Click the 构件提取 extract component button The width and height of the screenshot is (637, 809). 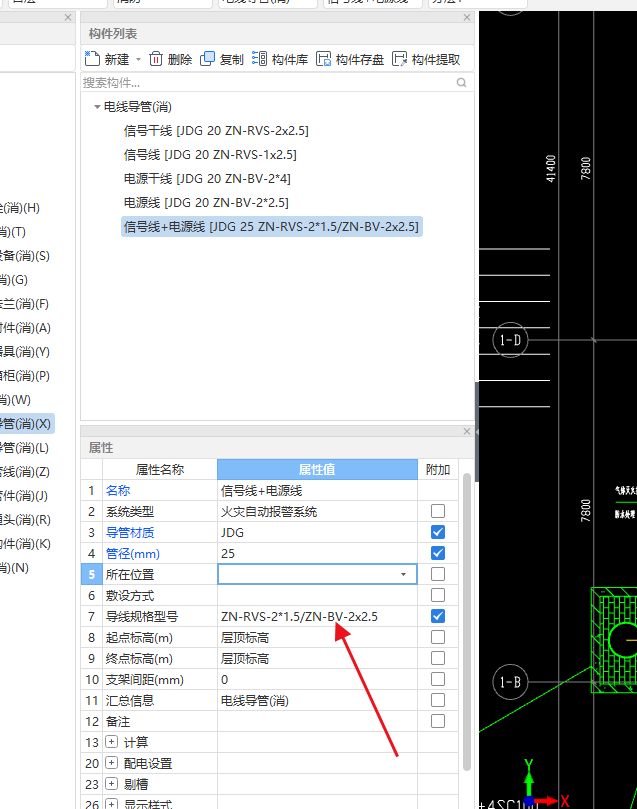tap(426, 59)
